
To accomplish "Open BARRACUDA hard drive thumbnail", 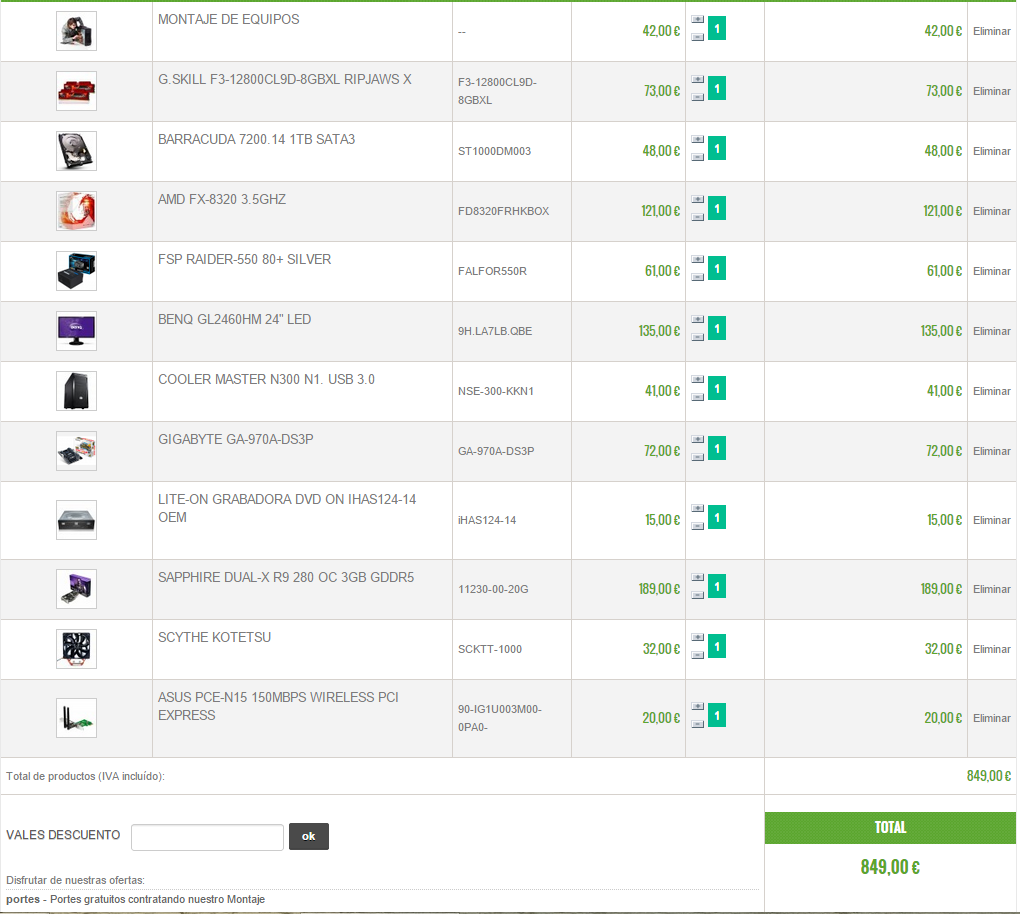I will pyautogui.click(x=76, y=150).
